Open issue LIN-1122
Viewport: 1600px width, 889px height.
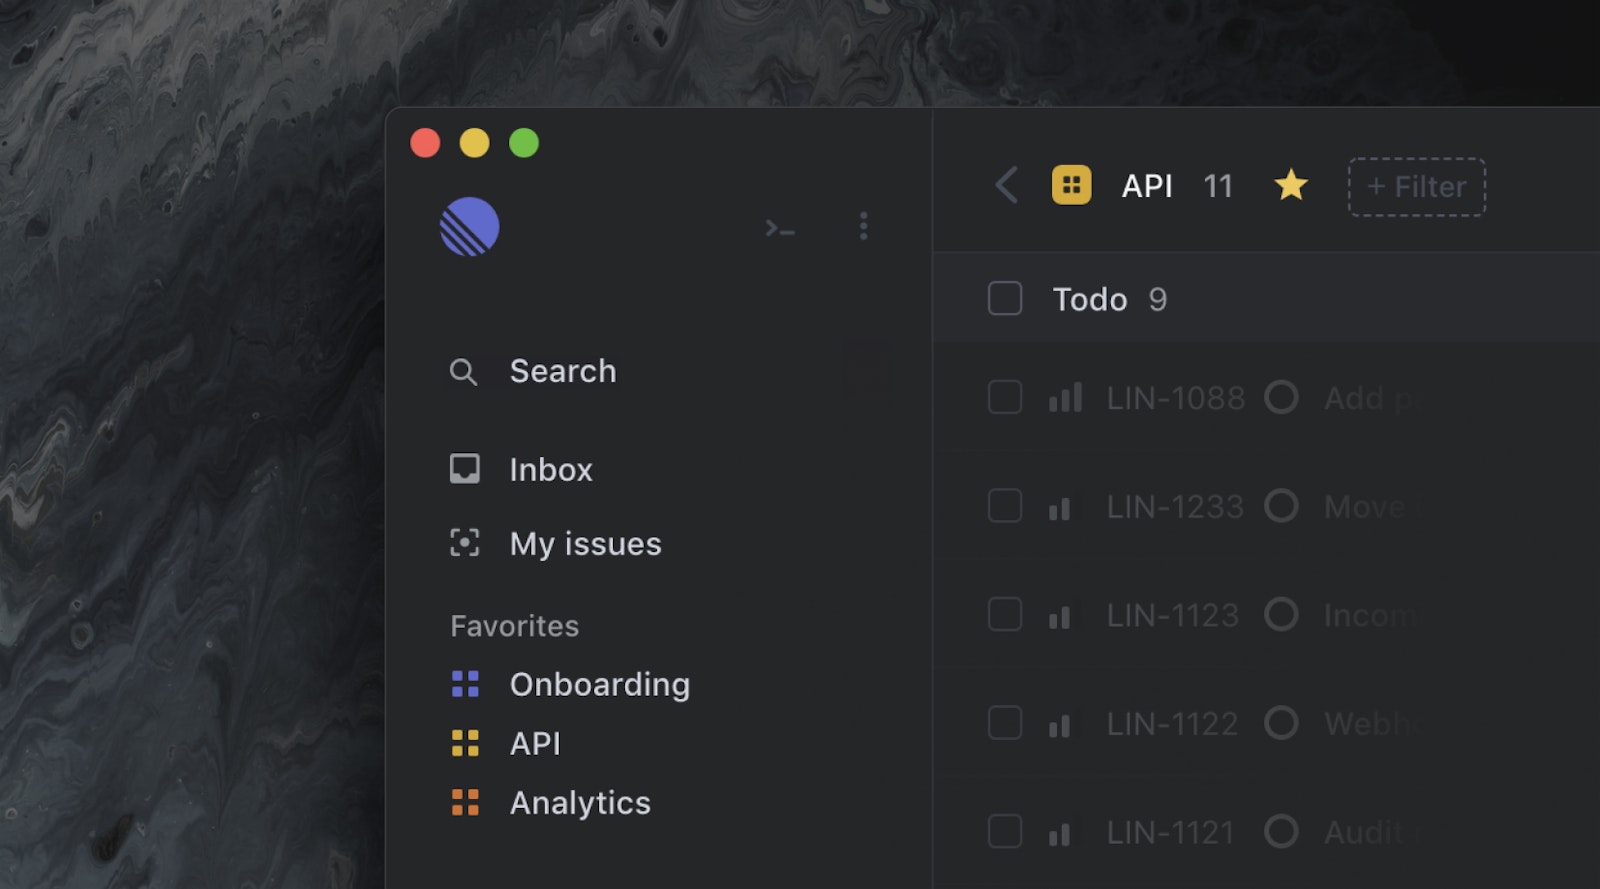click(x=1172, y=723)
